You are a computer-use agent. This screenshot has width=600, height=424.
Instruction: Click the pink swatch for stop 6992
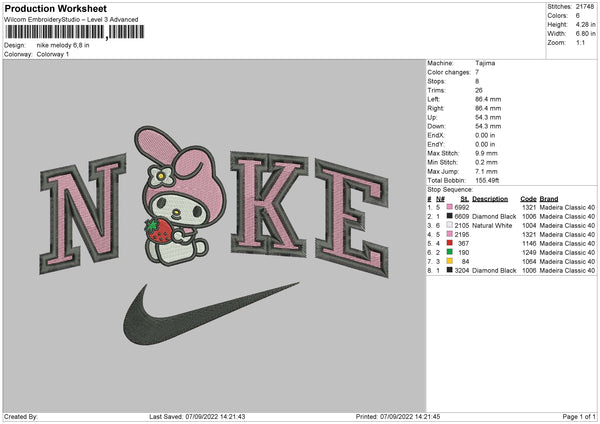pos(450,207)
